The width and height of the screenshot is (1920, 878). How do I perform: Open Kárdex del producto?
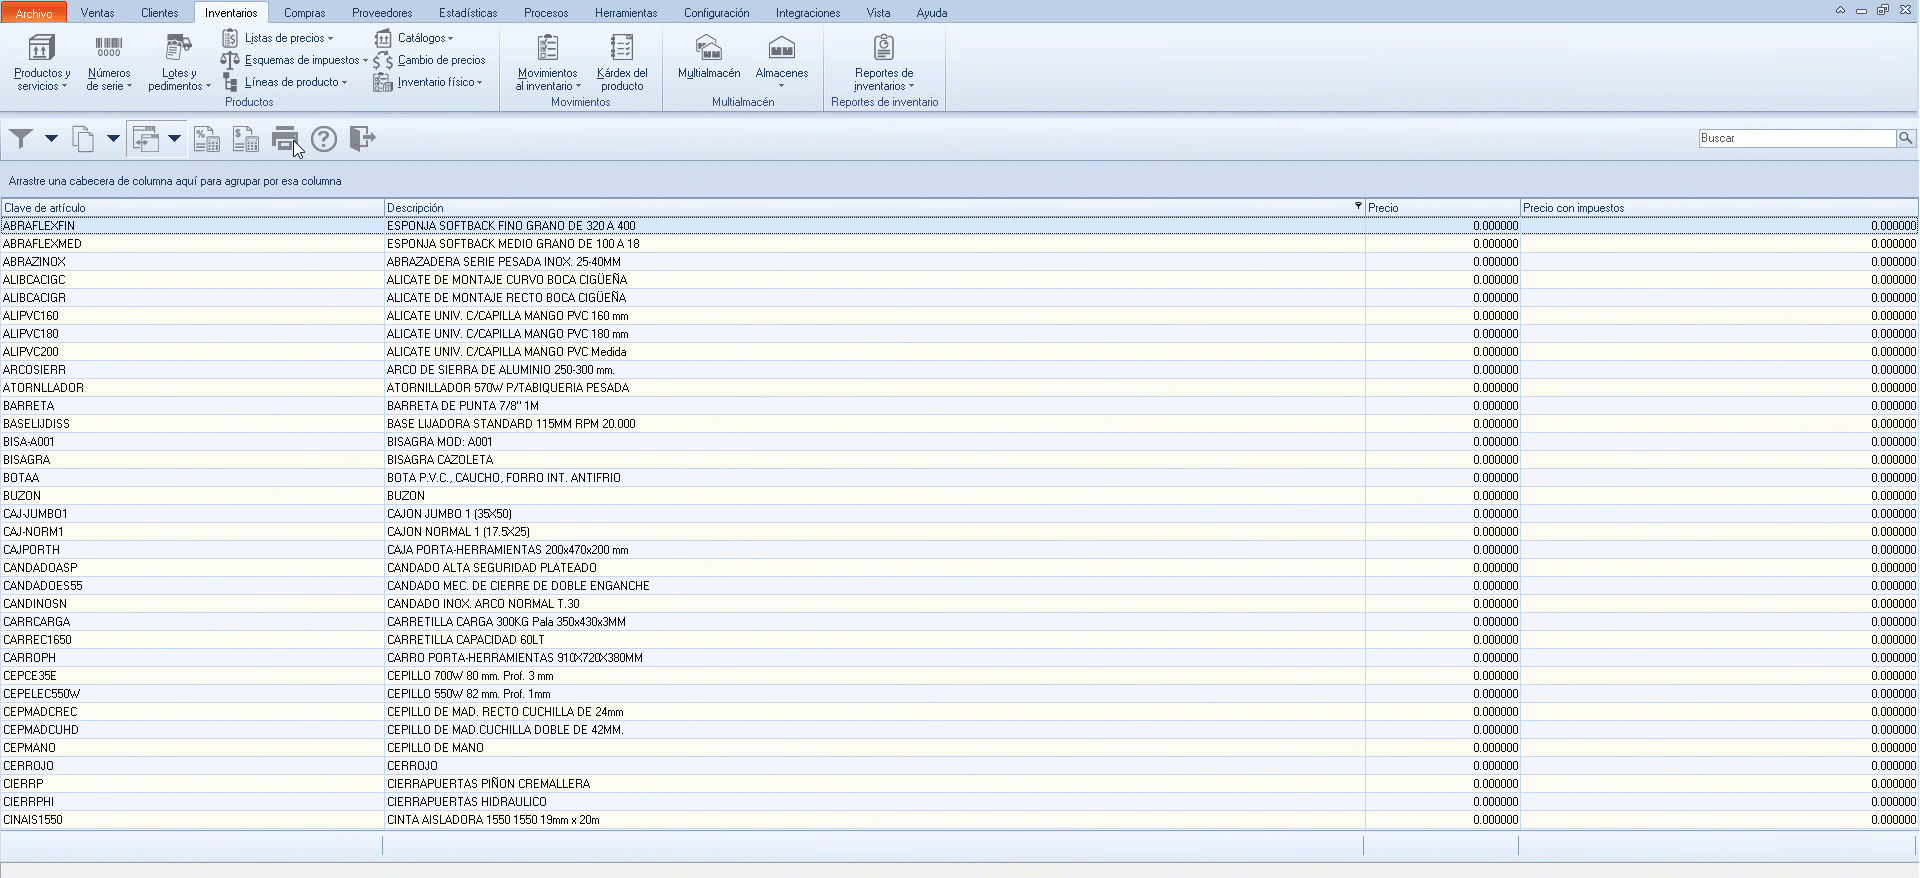coord(621,62)
